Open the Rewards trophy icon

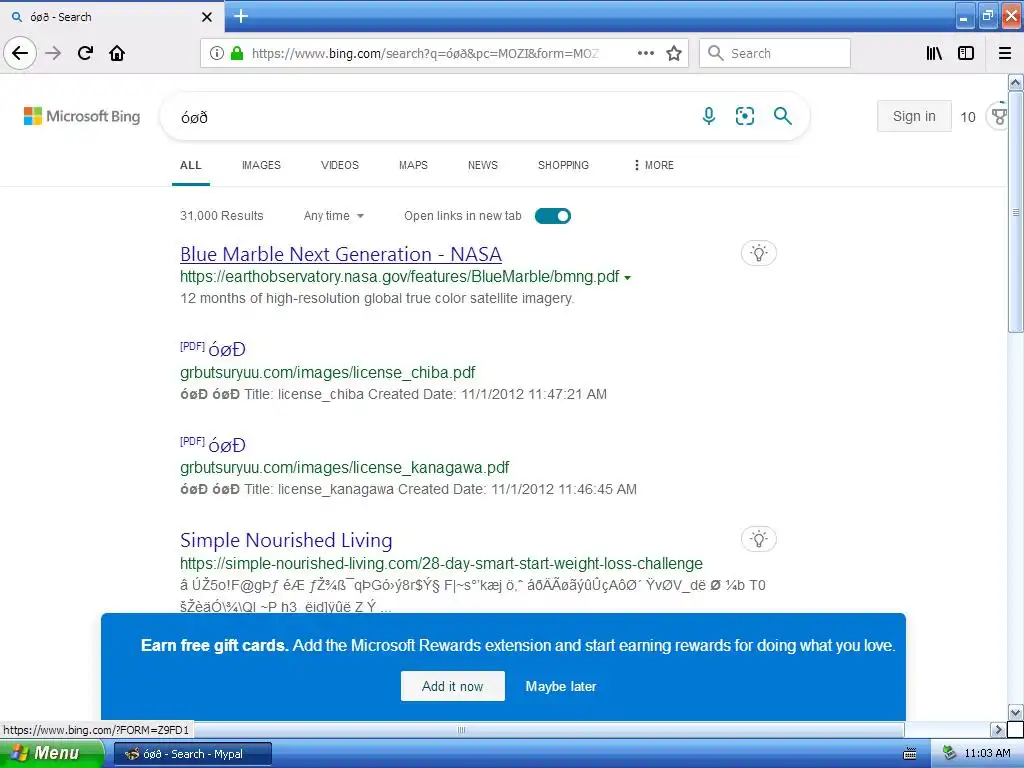point(999,116)
